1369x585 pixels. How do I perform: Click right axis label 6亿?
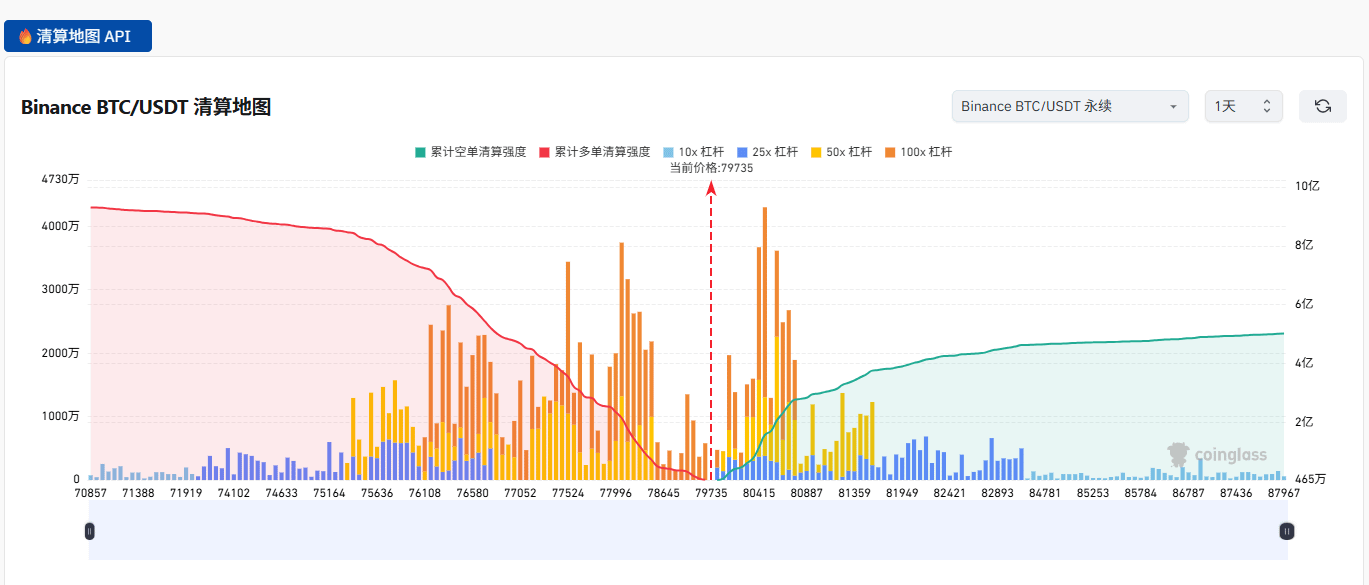1305,304
